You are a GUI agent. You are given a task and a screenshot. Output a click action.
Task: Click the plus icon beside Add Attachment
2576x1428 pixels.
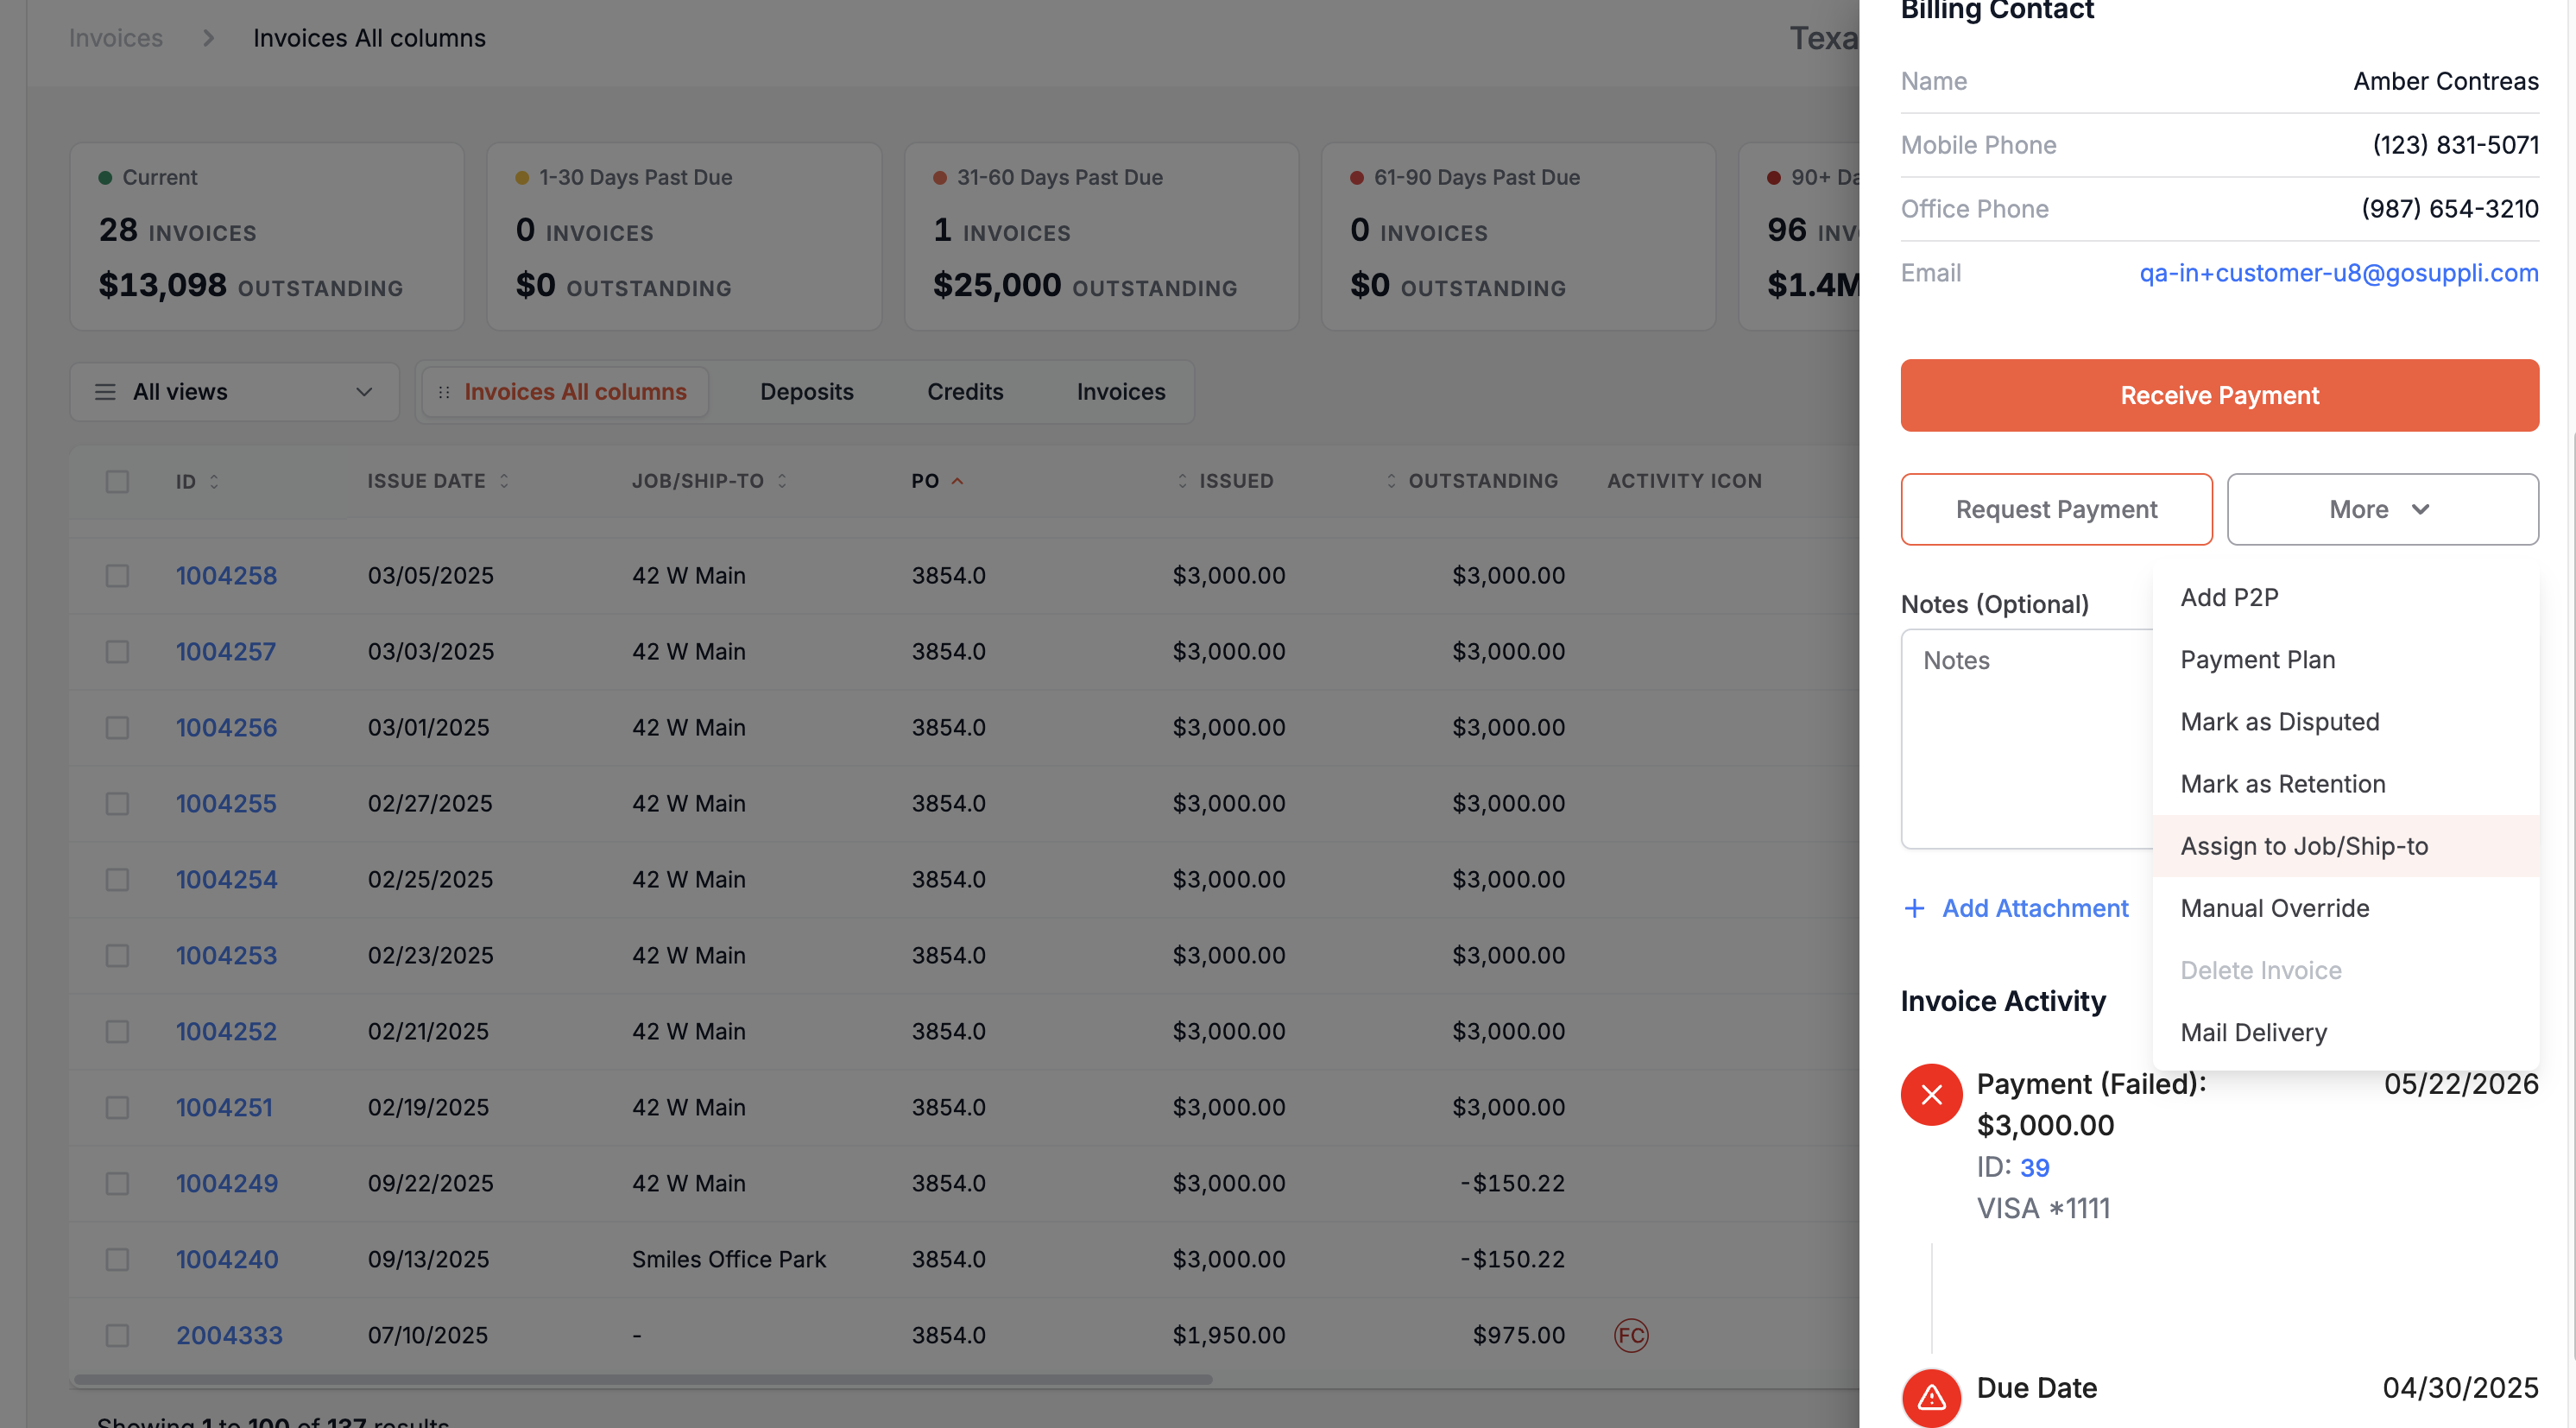click(x=1914, y=908)
